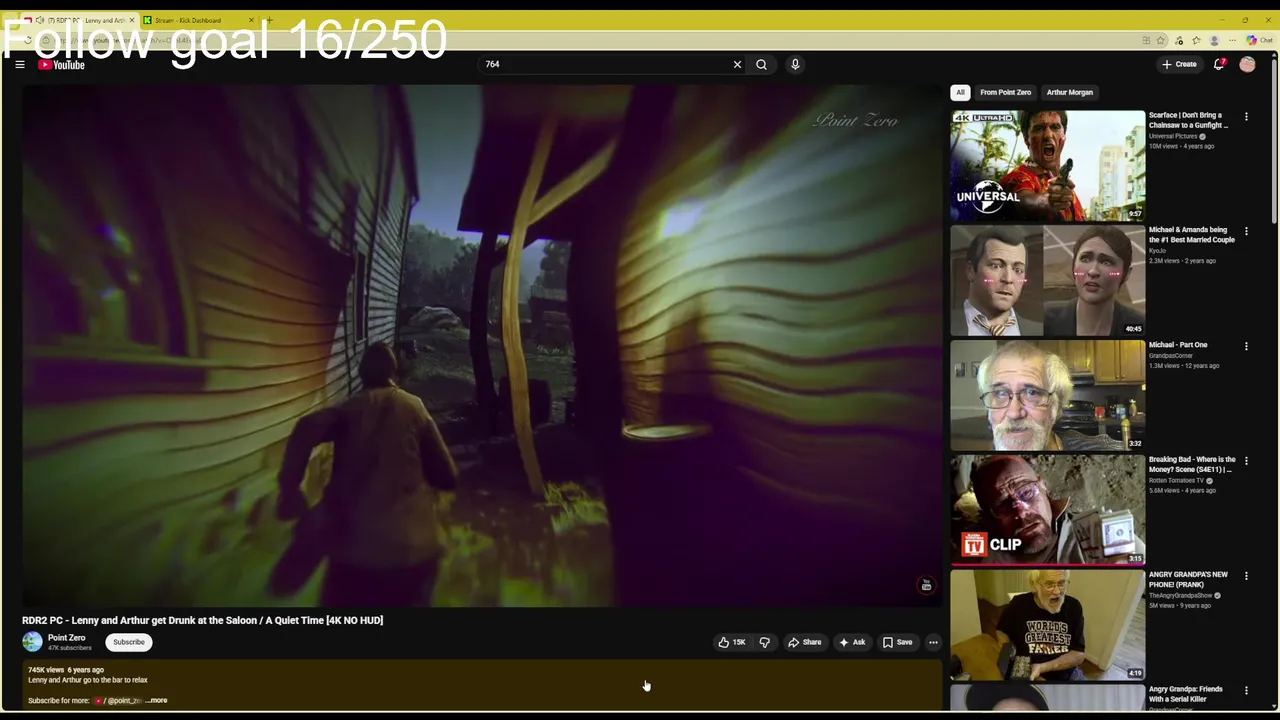Subscribe to the Point Zero channel
1280x720 pixels.
coord(128,642)
